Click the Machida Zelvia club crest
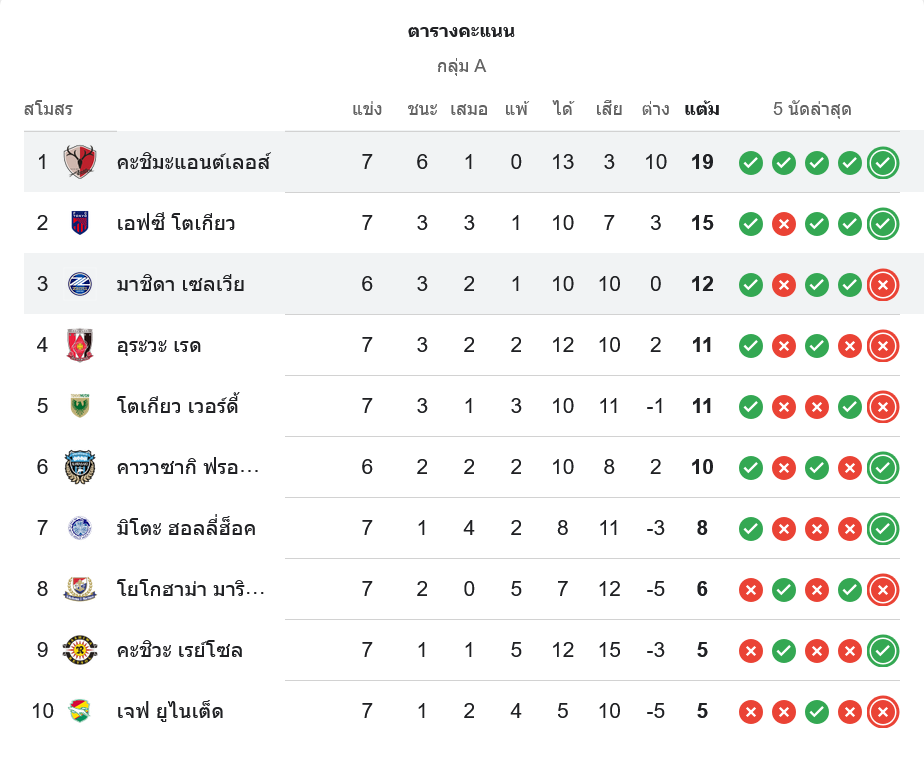This screenshot has height=759, width=924. [80, 284]
